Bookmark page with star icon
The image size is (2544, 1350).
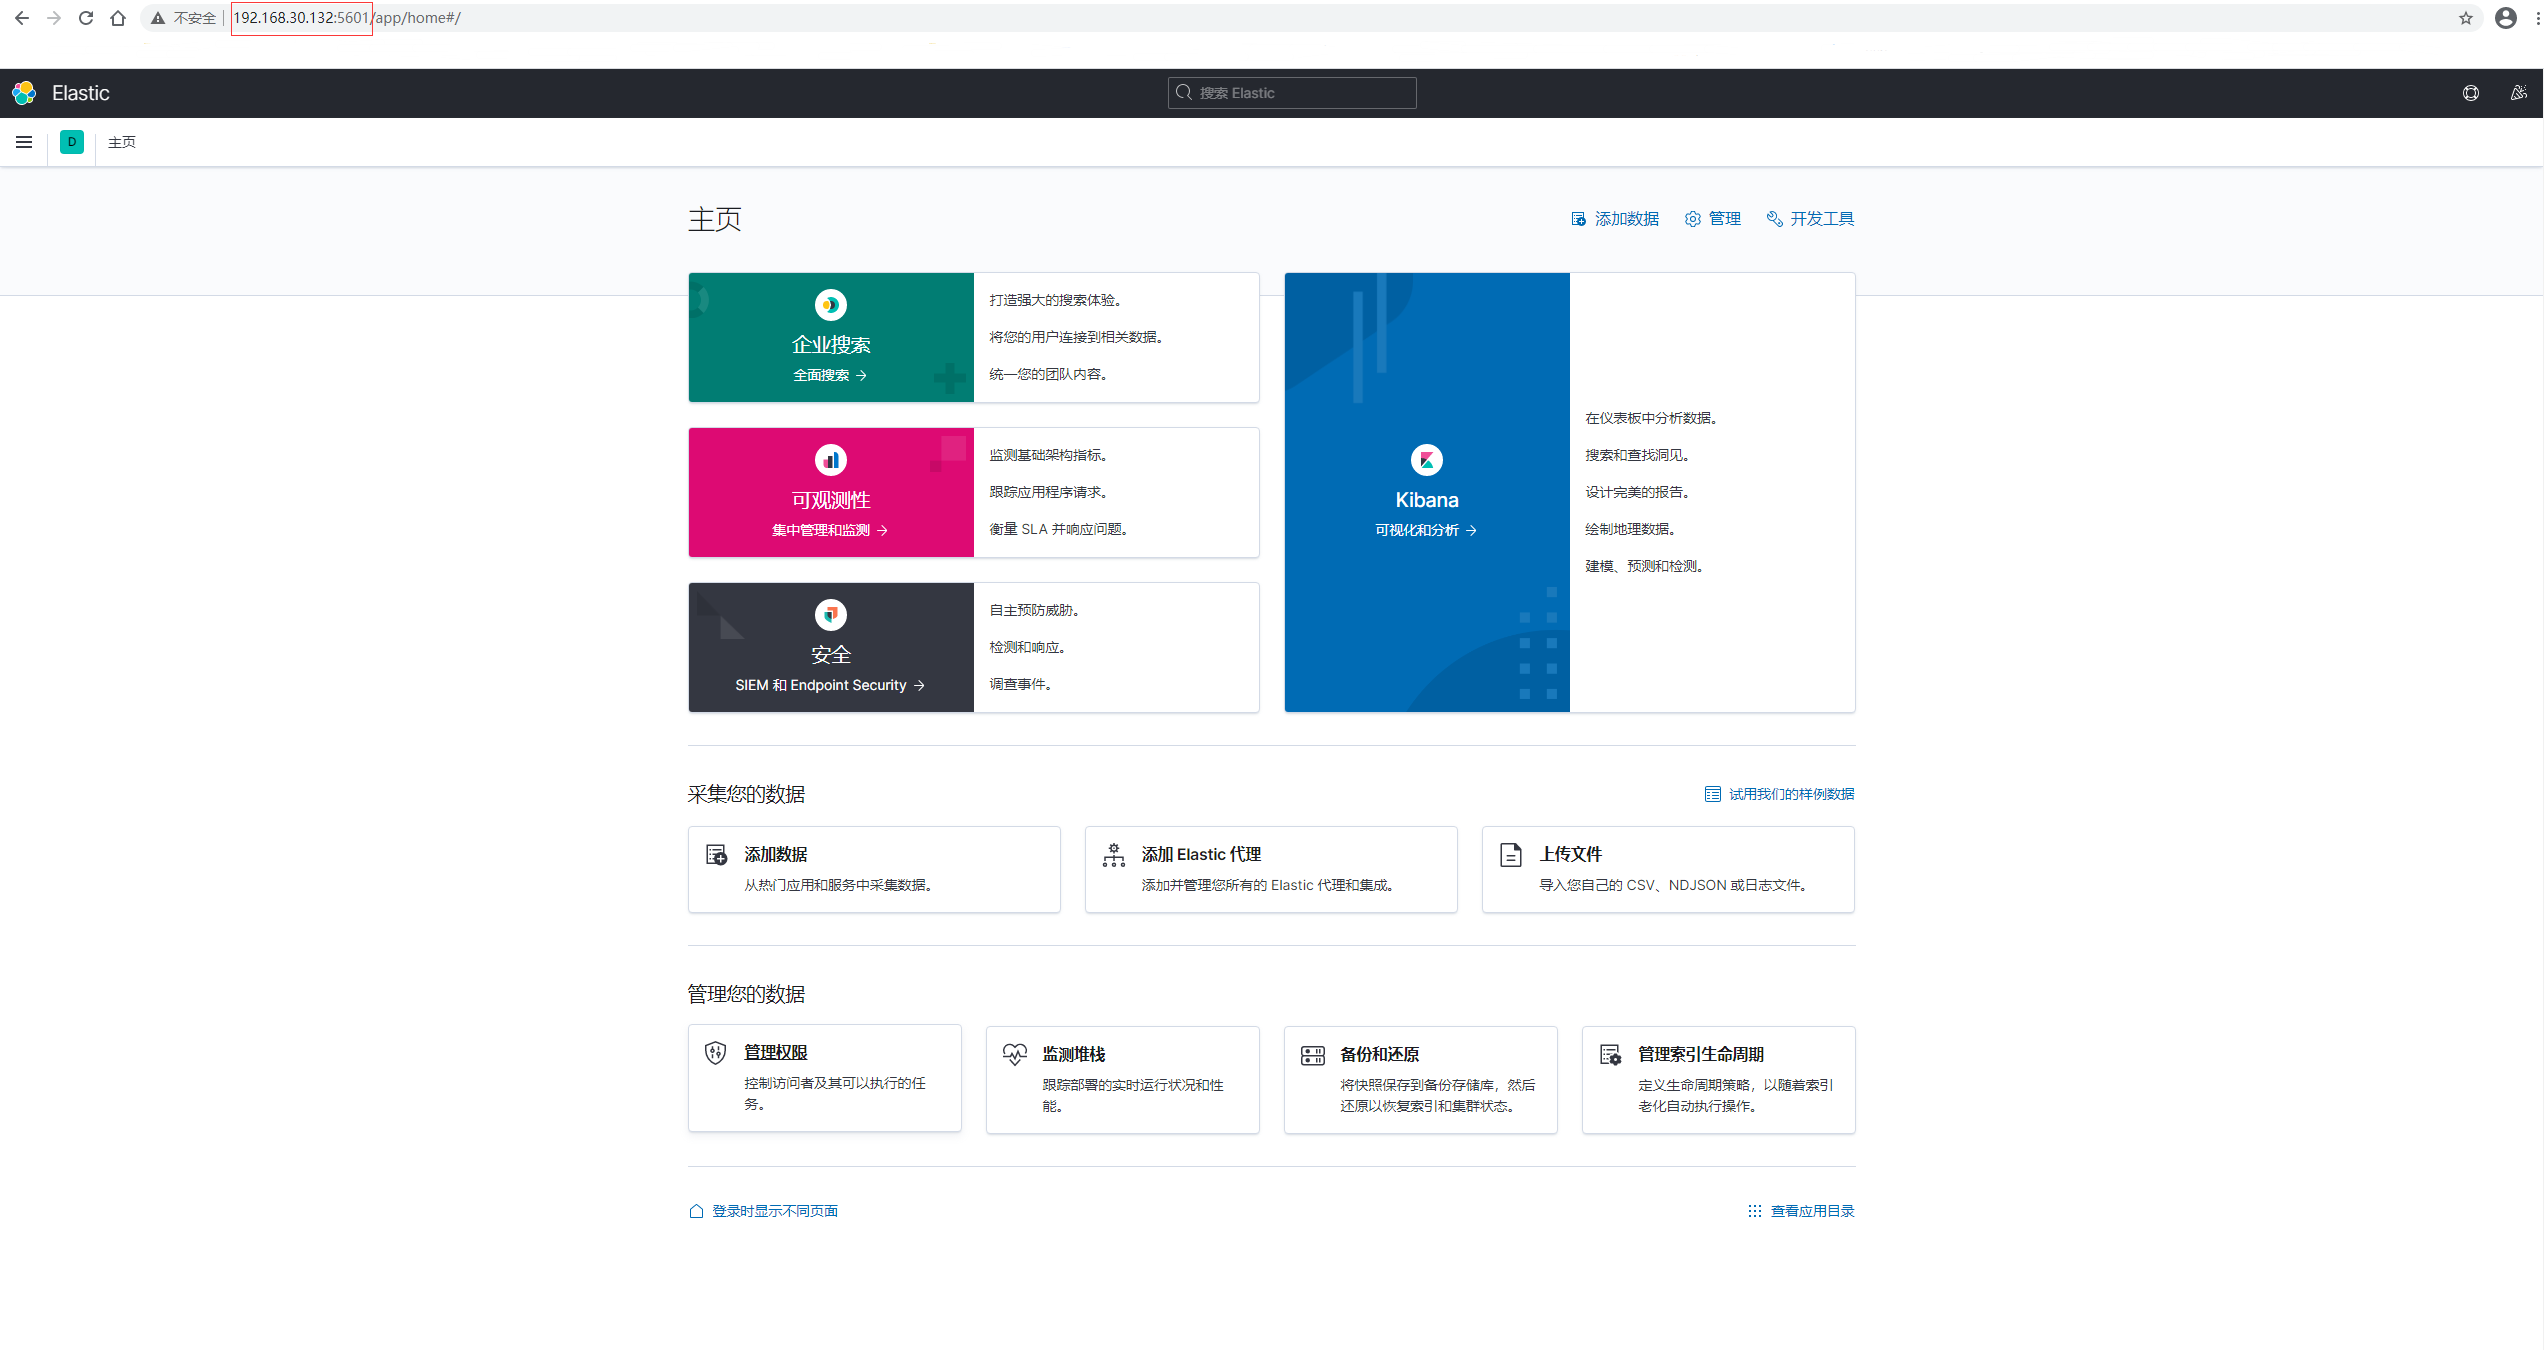pyautogui.click(x=2465, y=18)
